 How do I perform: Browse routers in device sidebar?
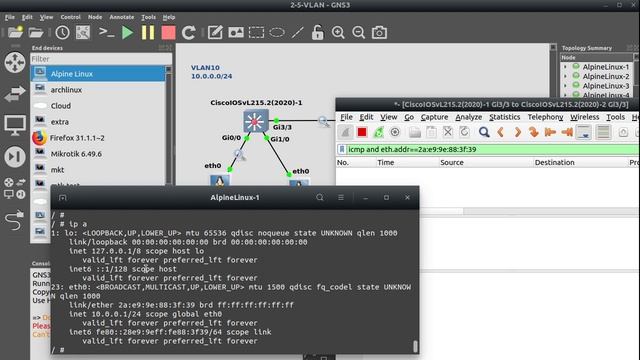(15, 62)
